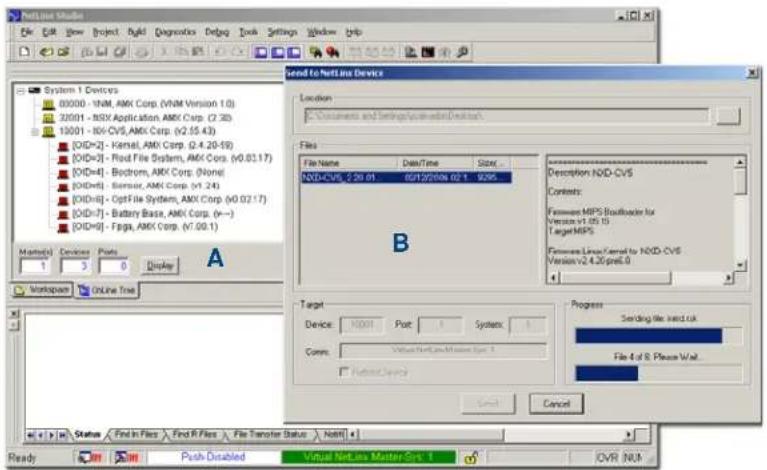Click the first red status bar connection icon

tap(90, 457)
